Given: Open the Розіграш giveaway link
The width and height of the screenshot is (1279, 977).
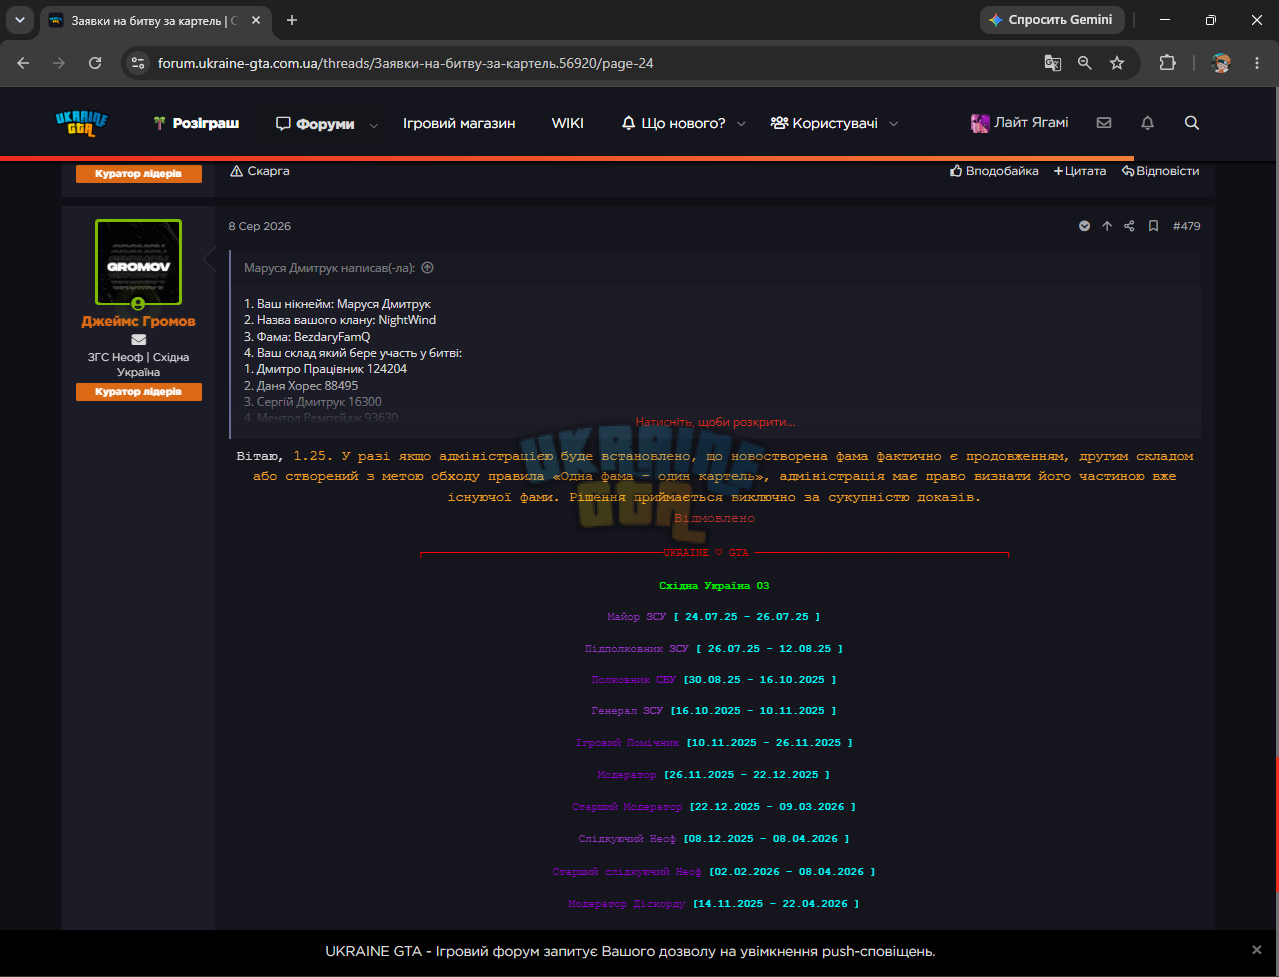Looking at the screenshot, I should pos(196,123).
